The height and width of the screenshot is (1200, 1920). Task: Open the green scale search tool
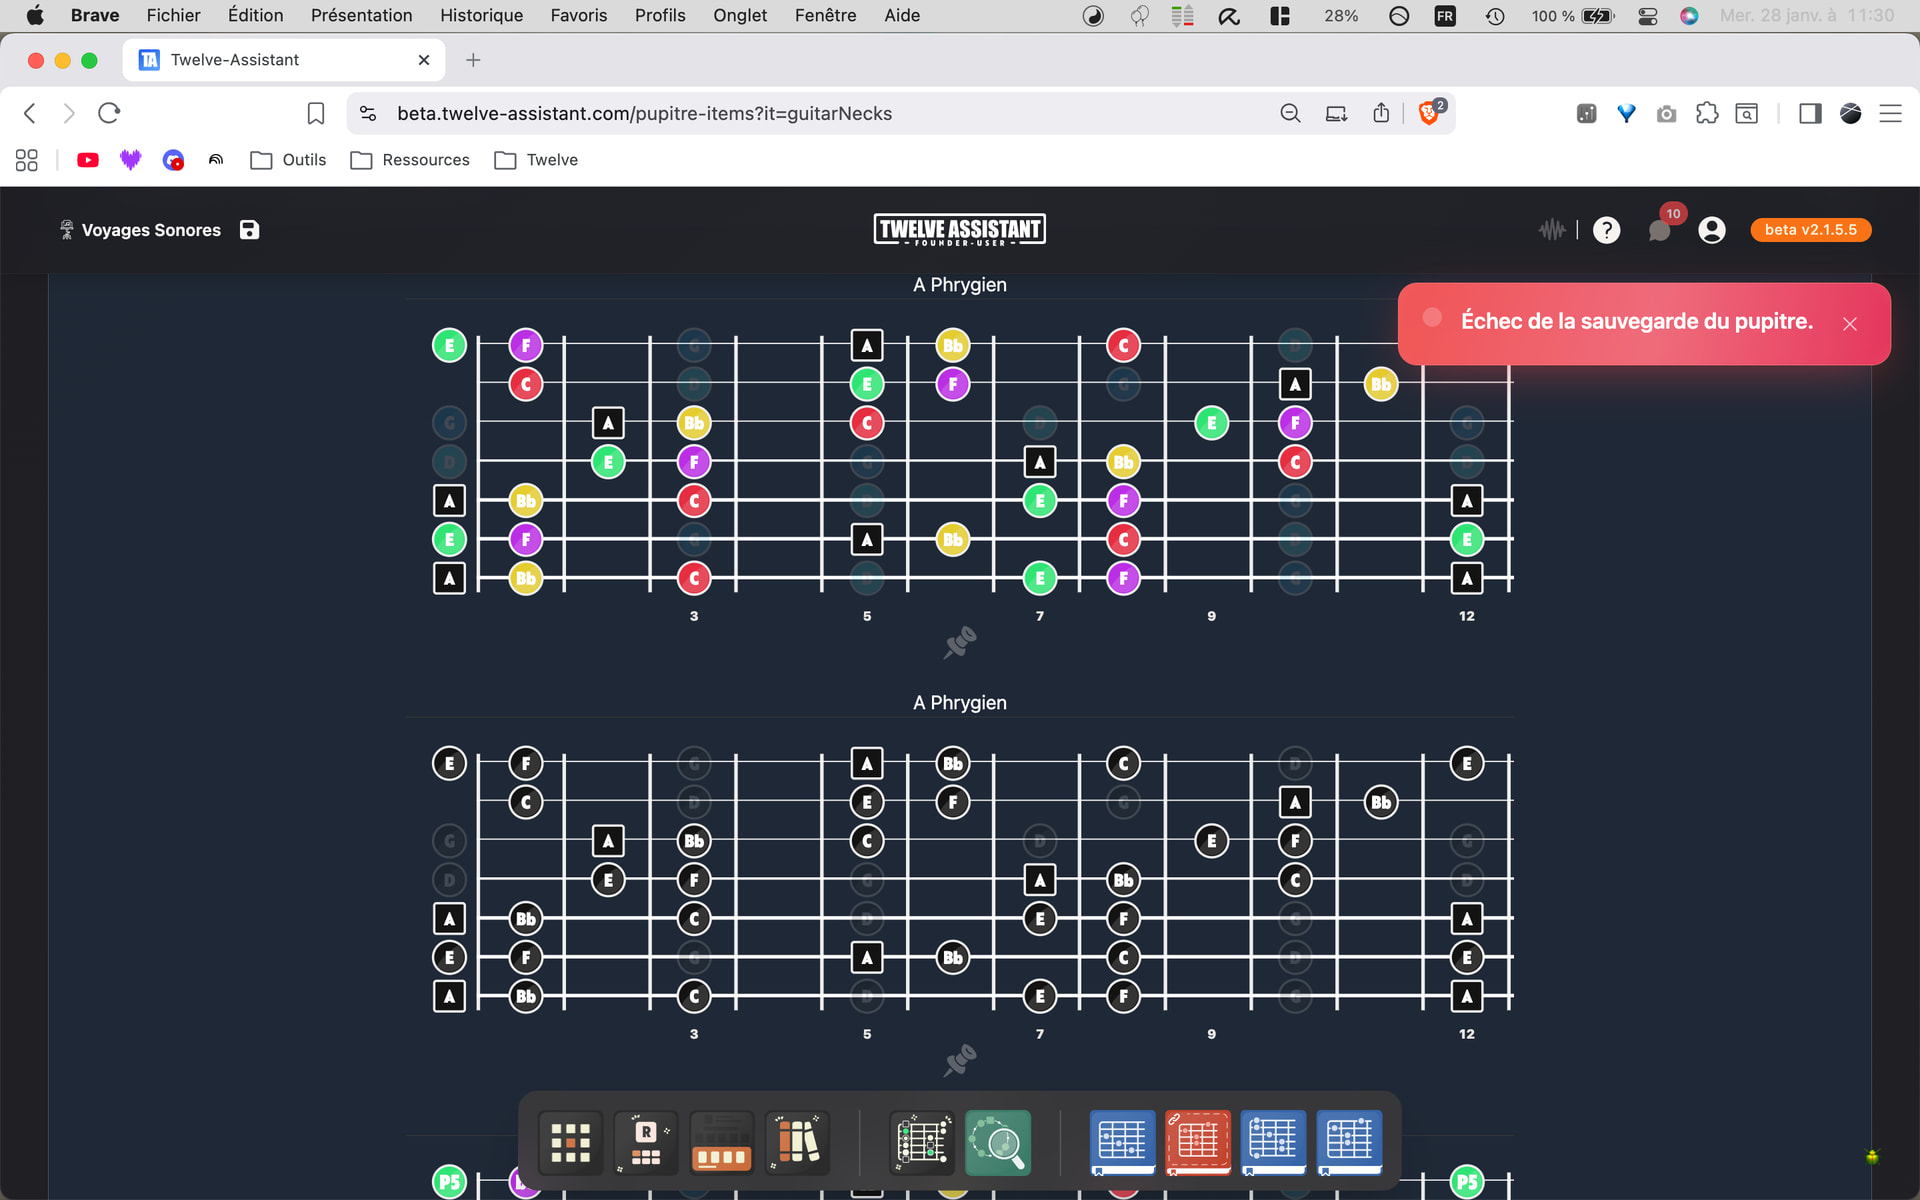coord(997,1142)
